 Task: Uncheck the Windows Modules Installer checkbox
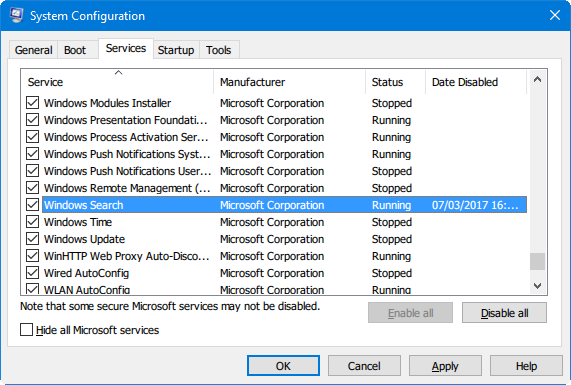[32, 103]
